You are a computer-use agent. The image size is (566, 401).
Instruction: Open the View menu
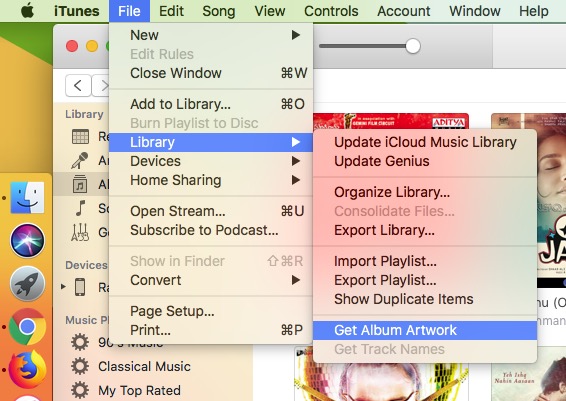click(270, 11)
